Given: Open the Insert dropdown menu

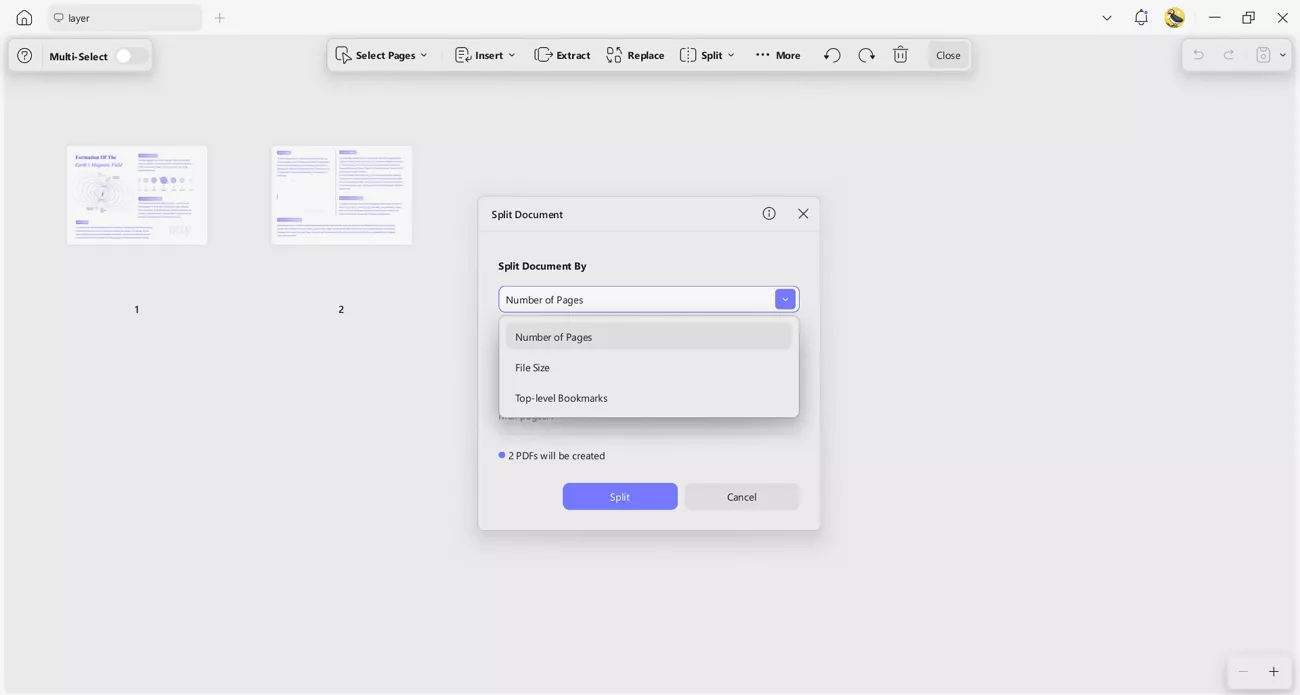Looking at the screenshot, I should [485, 55].
